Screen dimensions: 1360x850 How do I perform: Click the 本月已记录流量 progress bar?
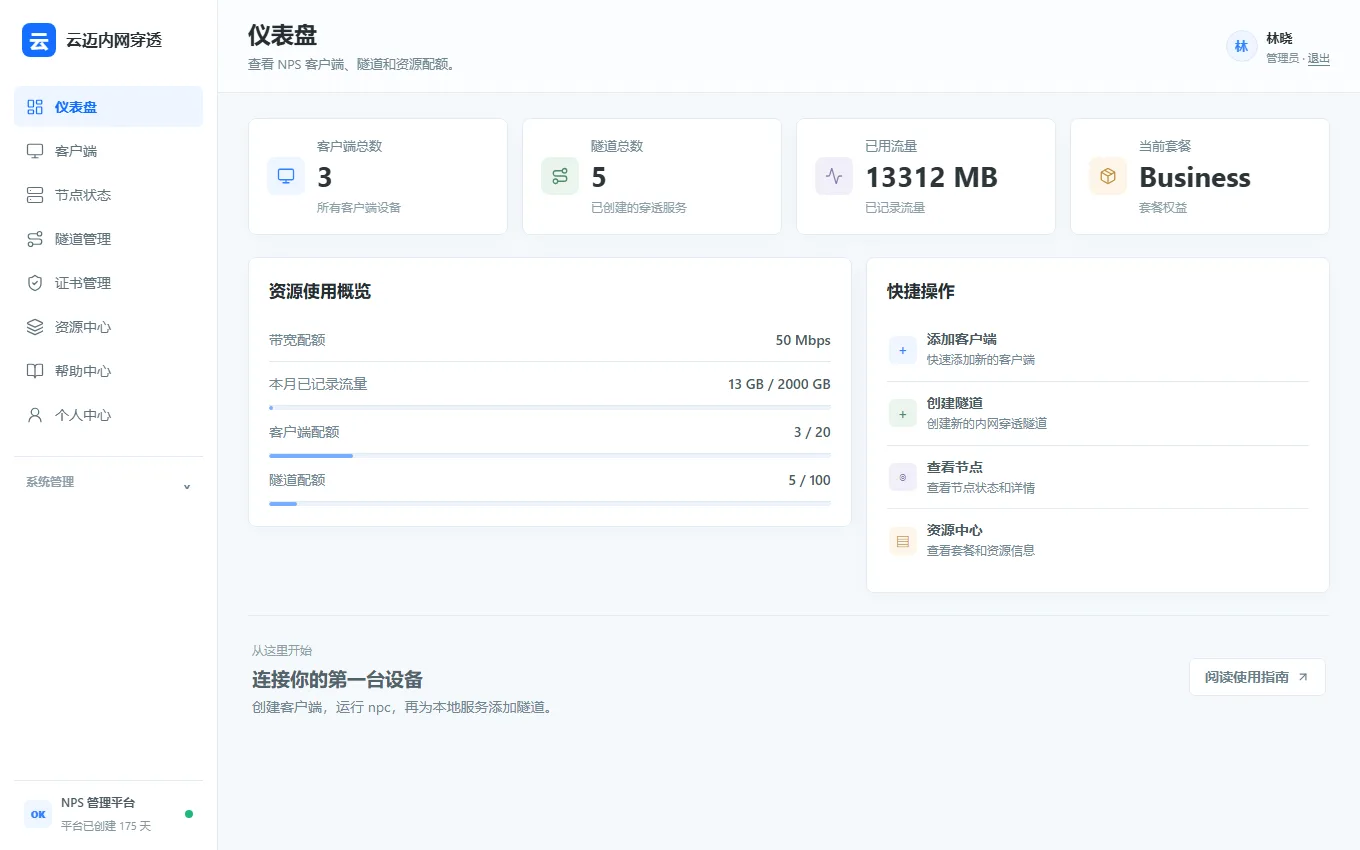(550, 407)
